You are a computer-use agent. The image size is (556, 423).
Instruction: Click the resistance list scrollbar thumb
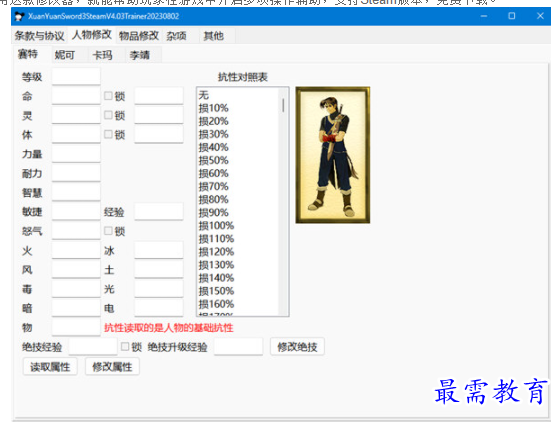click(283, 105)
